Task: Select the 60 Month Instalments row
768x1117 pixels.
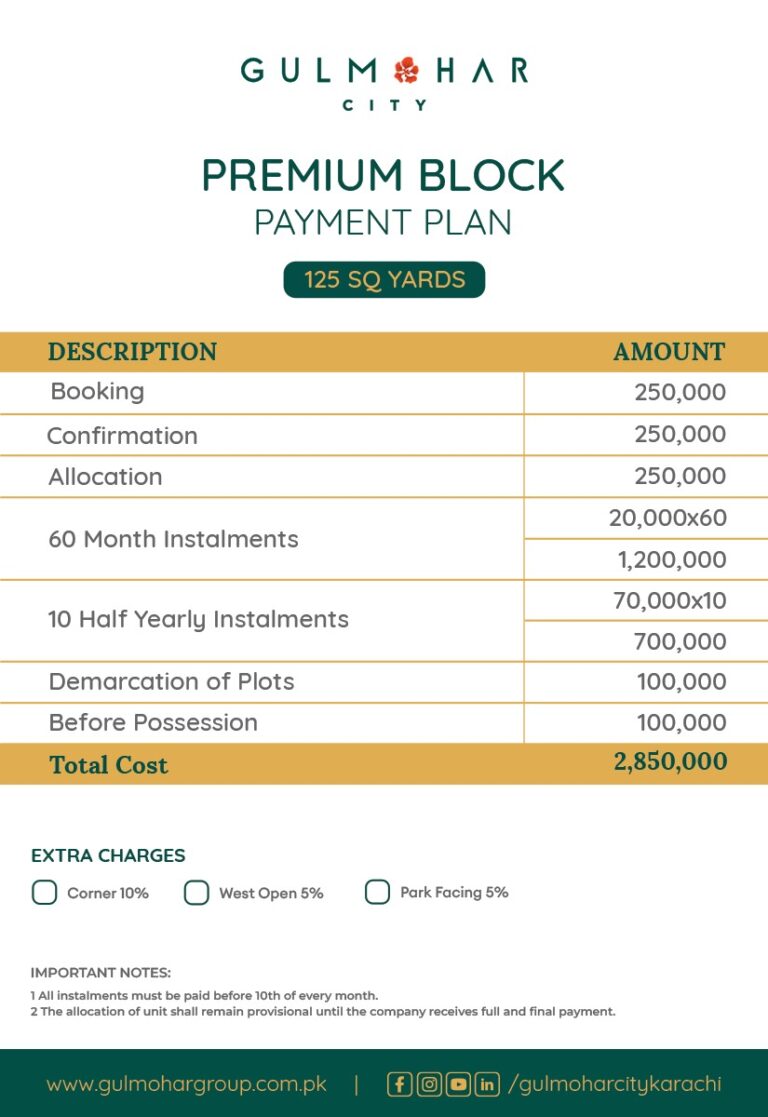Action: (173, 539)
